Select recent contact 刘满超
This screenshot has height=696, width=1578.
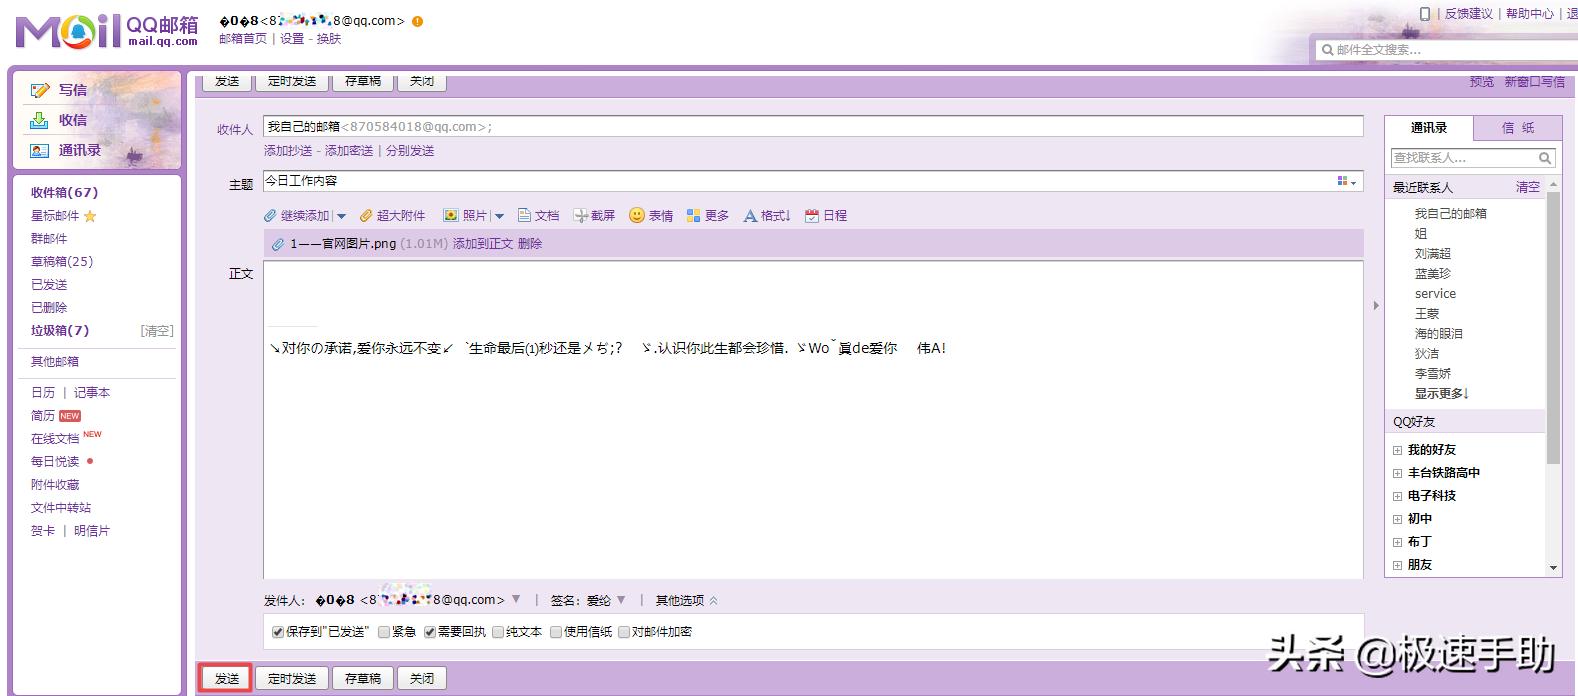(x=1432, y=254)
